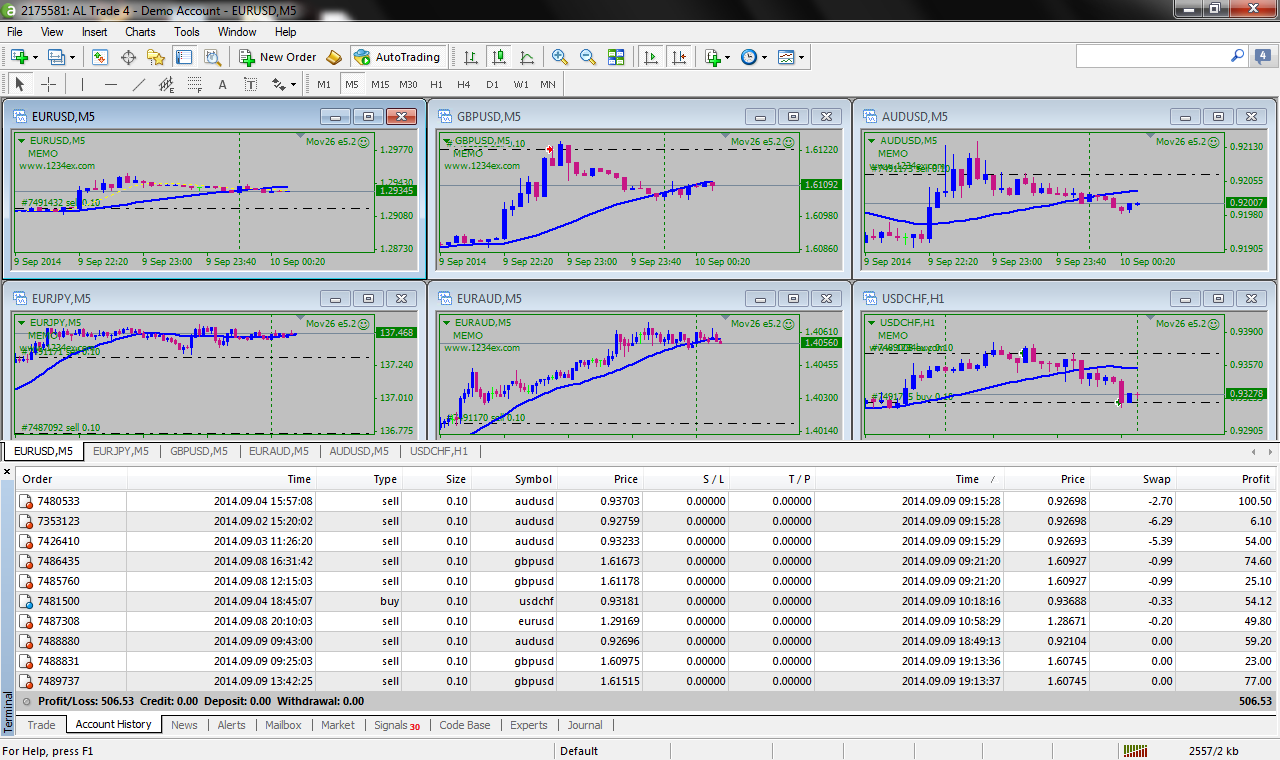Click into the search input field
Screen dimensions: 1280x760
tap(1152, 57)
